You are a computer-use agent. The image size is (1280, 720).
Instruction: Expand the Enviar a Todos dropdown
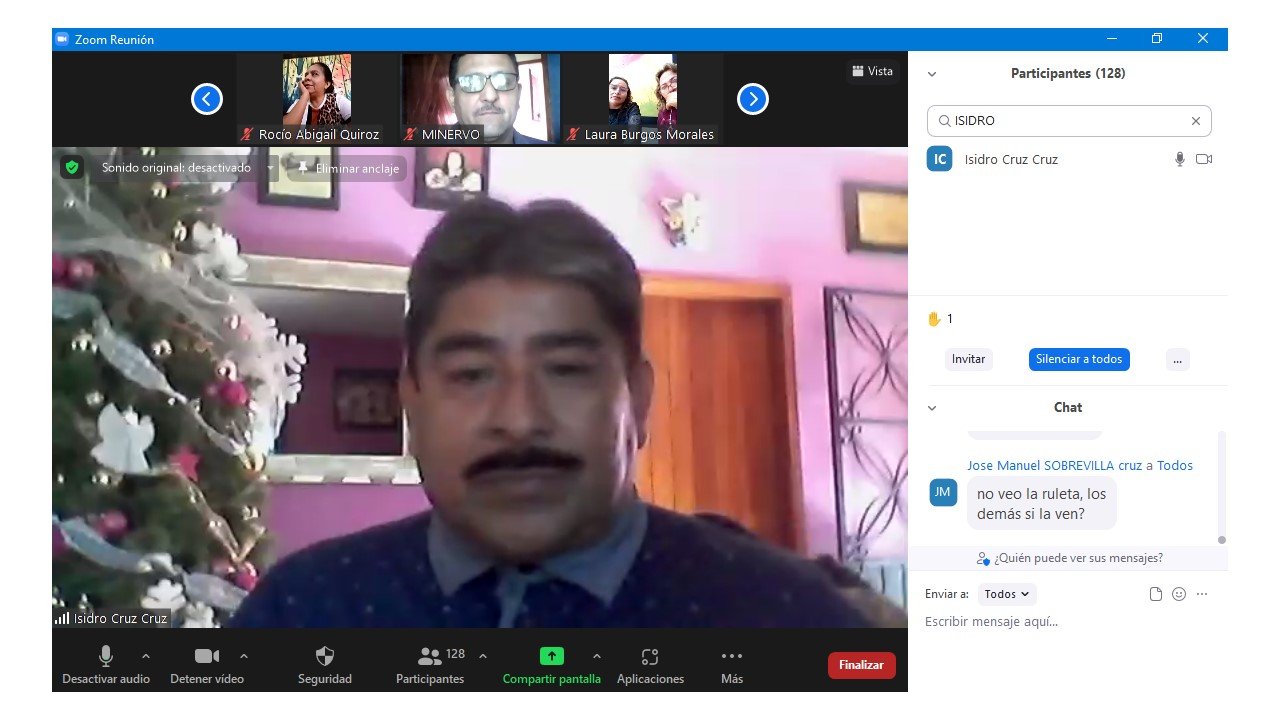pyautogui.click(x=1007, y=594)
